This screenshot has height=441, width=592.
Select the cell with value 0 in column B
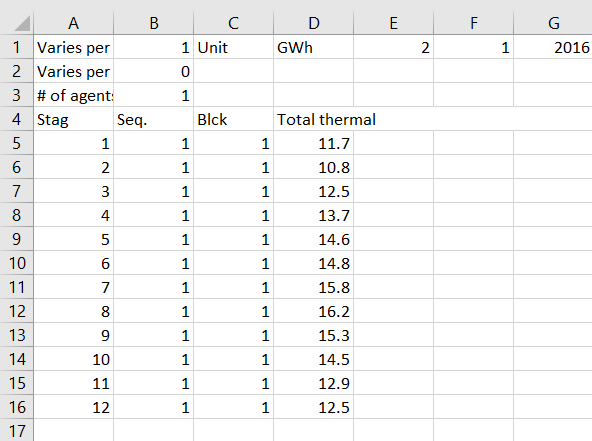pyautogui.click(x=153, y=71)
